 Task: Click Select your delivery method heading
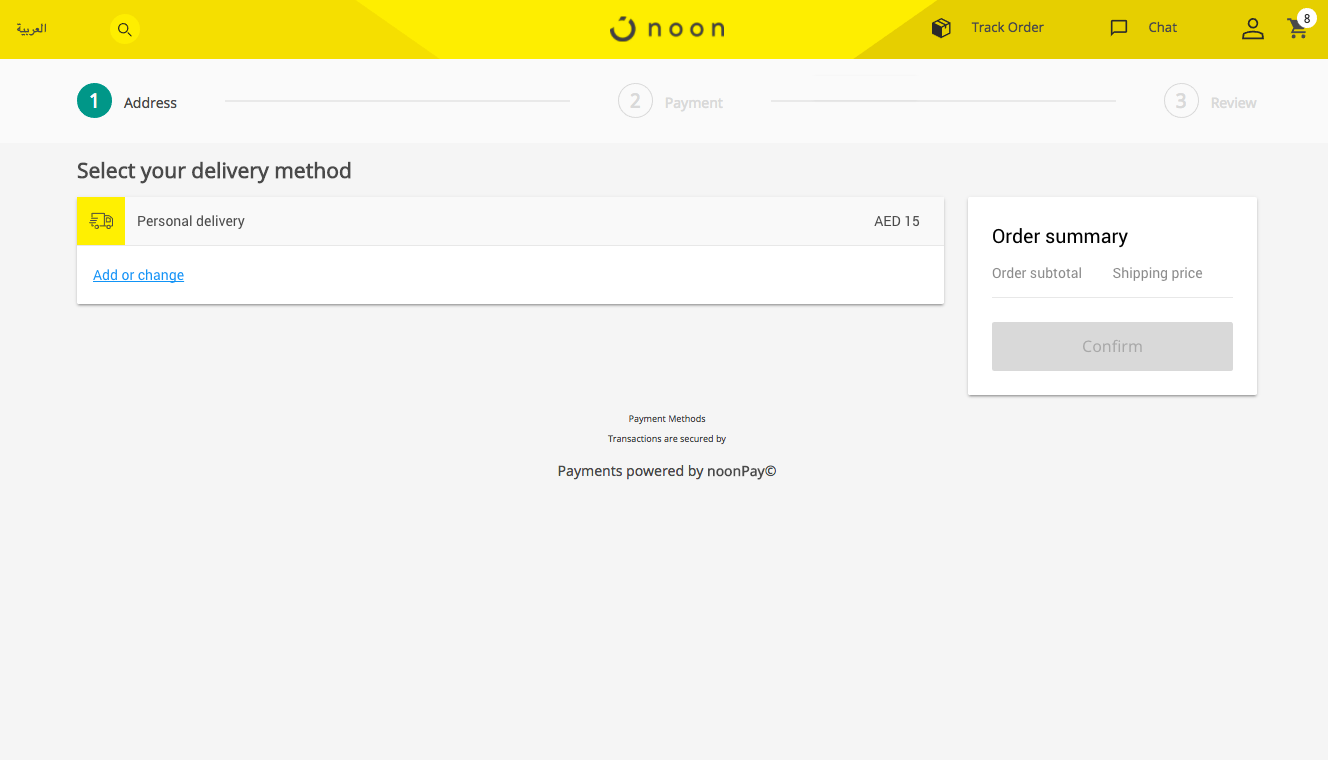coord(214,171)
